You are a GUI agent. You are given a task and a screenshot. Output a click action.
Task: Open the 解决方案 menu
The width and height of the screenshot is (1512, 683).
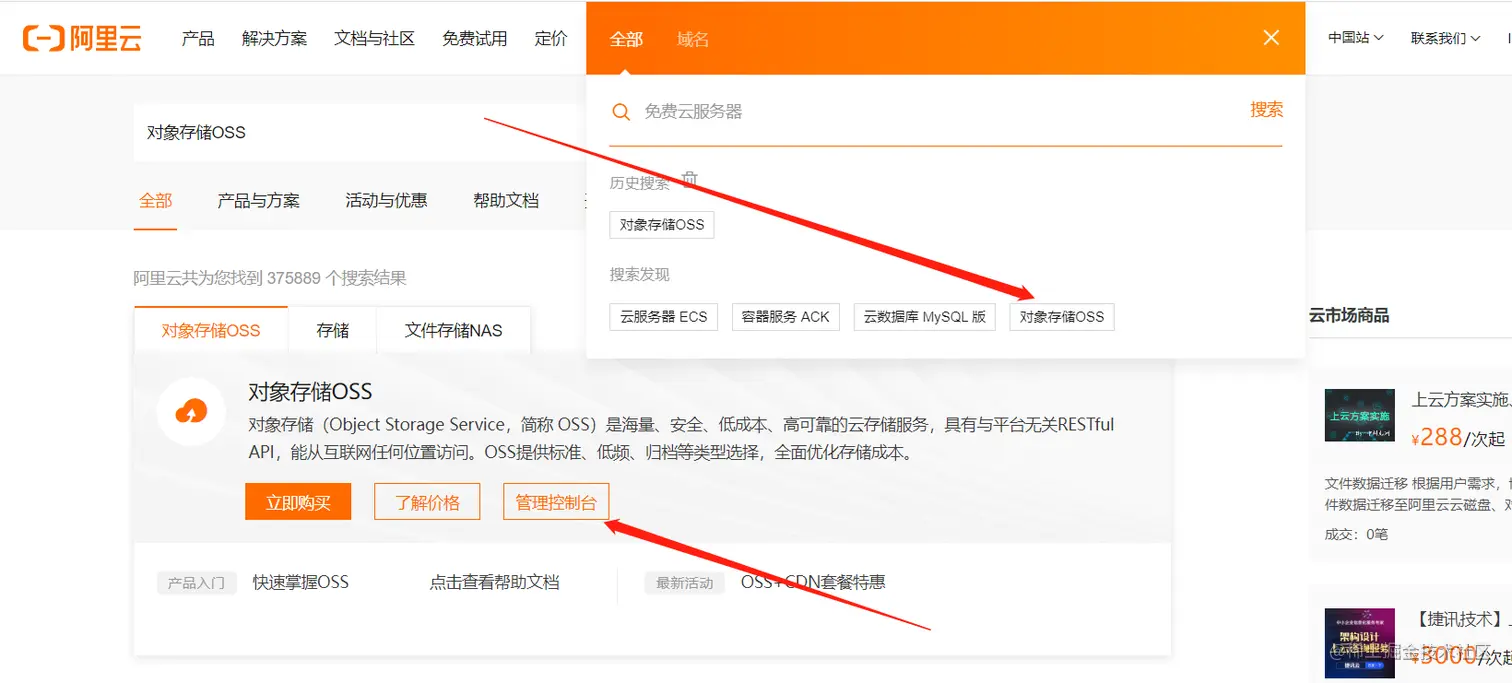click(275, 39)
